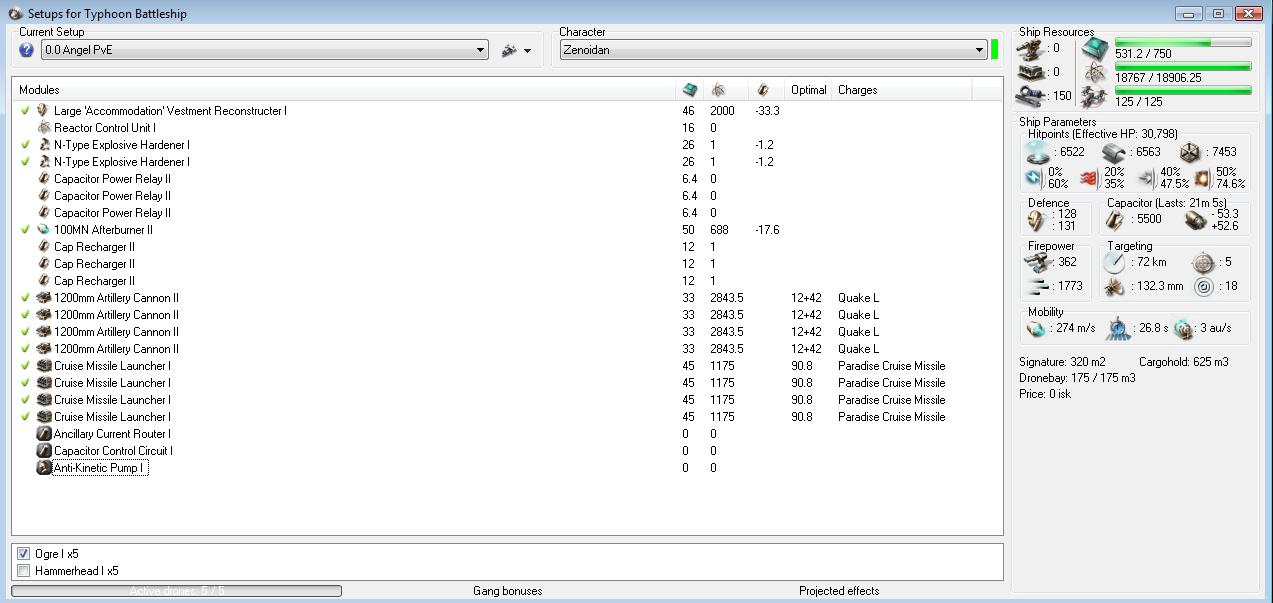Click the structure hitpoints icon showing 7453
1273x603 pixels.
pyautogui.click(x=1190, y=153)
